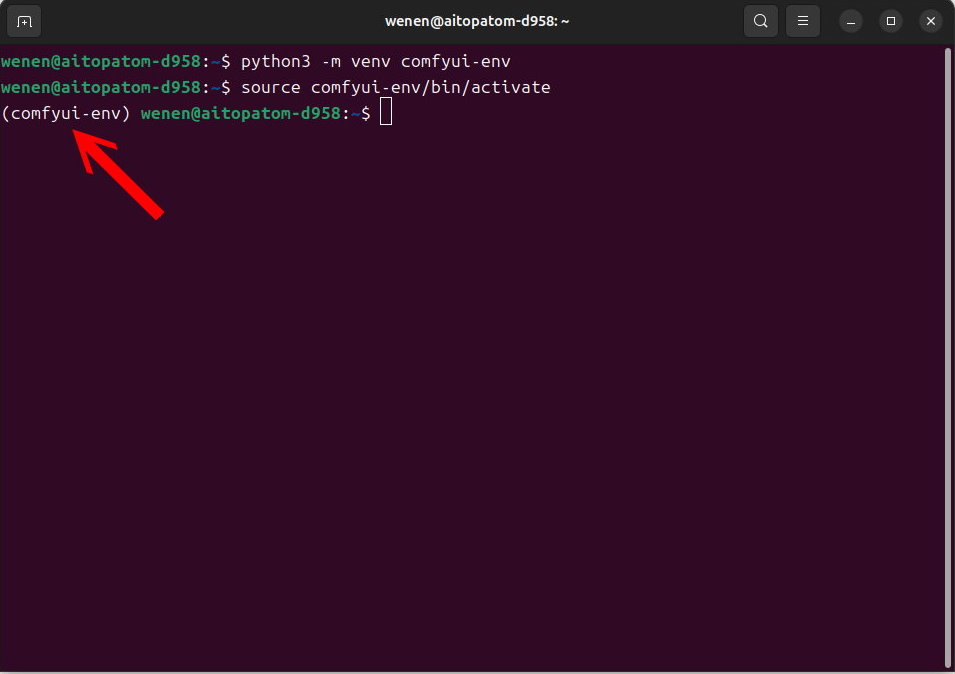Select the green username on first prompt line
Screen dimensions: 955x674
[x=100, y=61]
